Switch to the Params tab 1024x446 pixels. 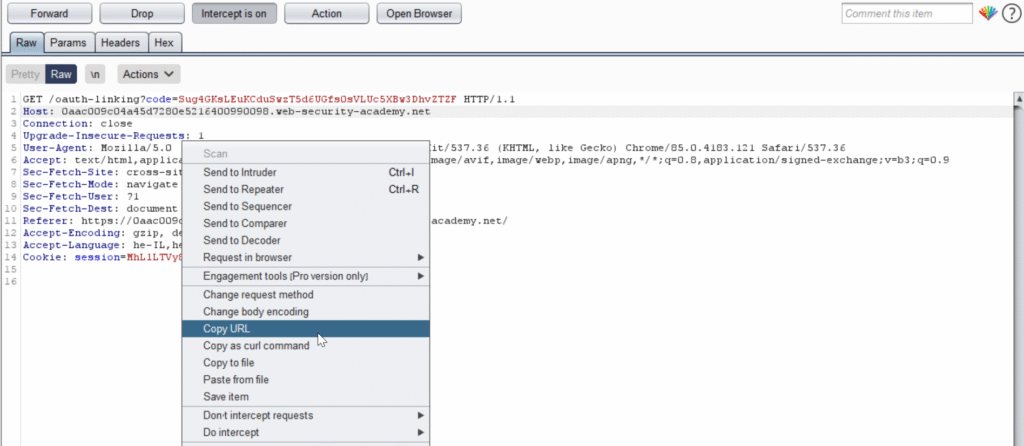[68, 43]
